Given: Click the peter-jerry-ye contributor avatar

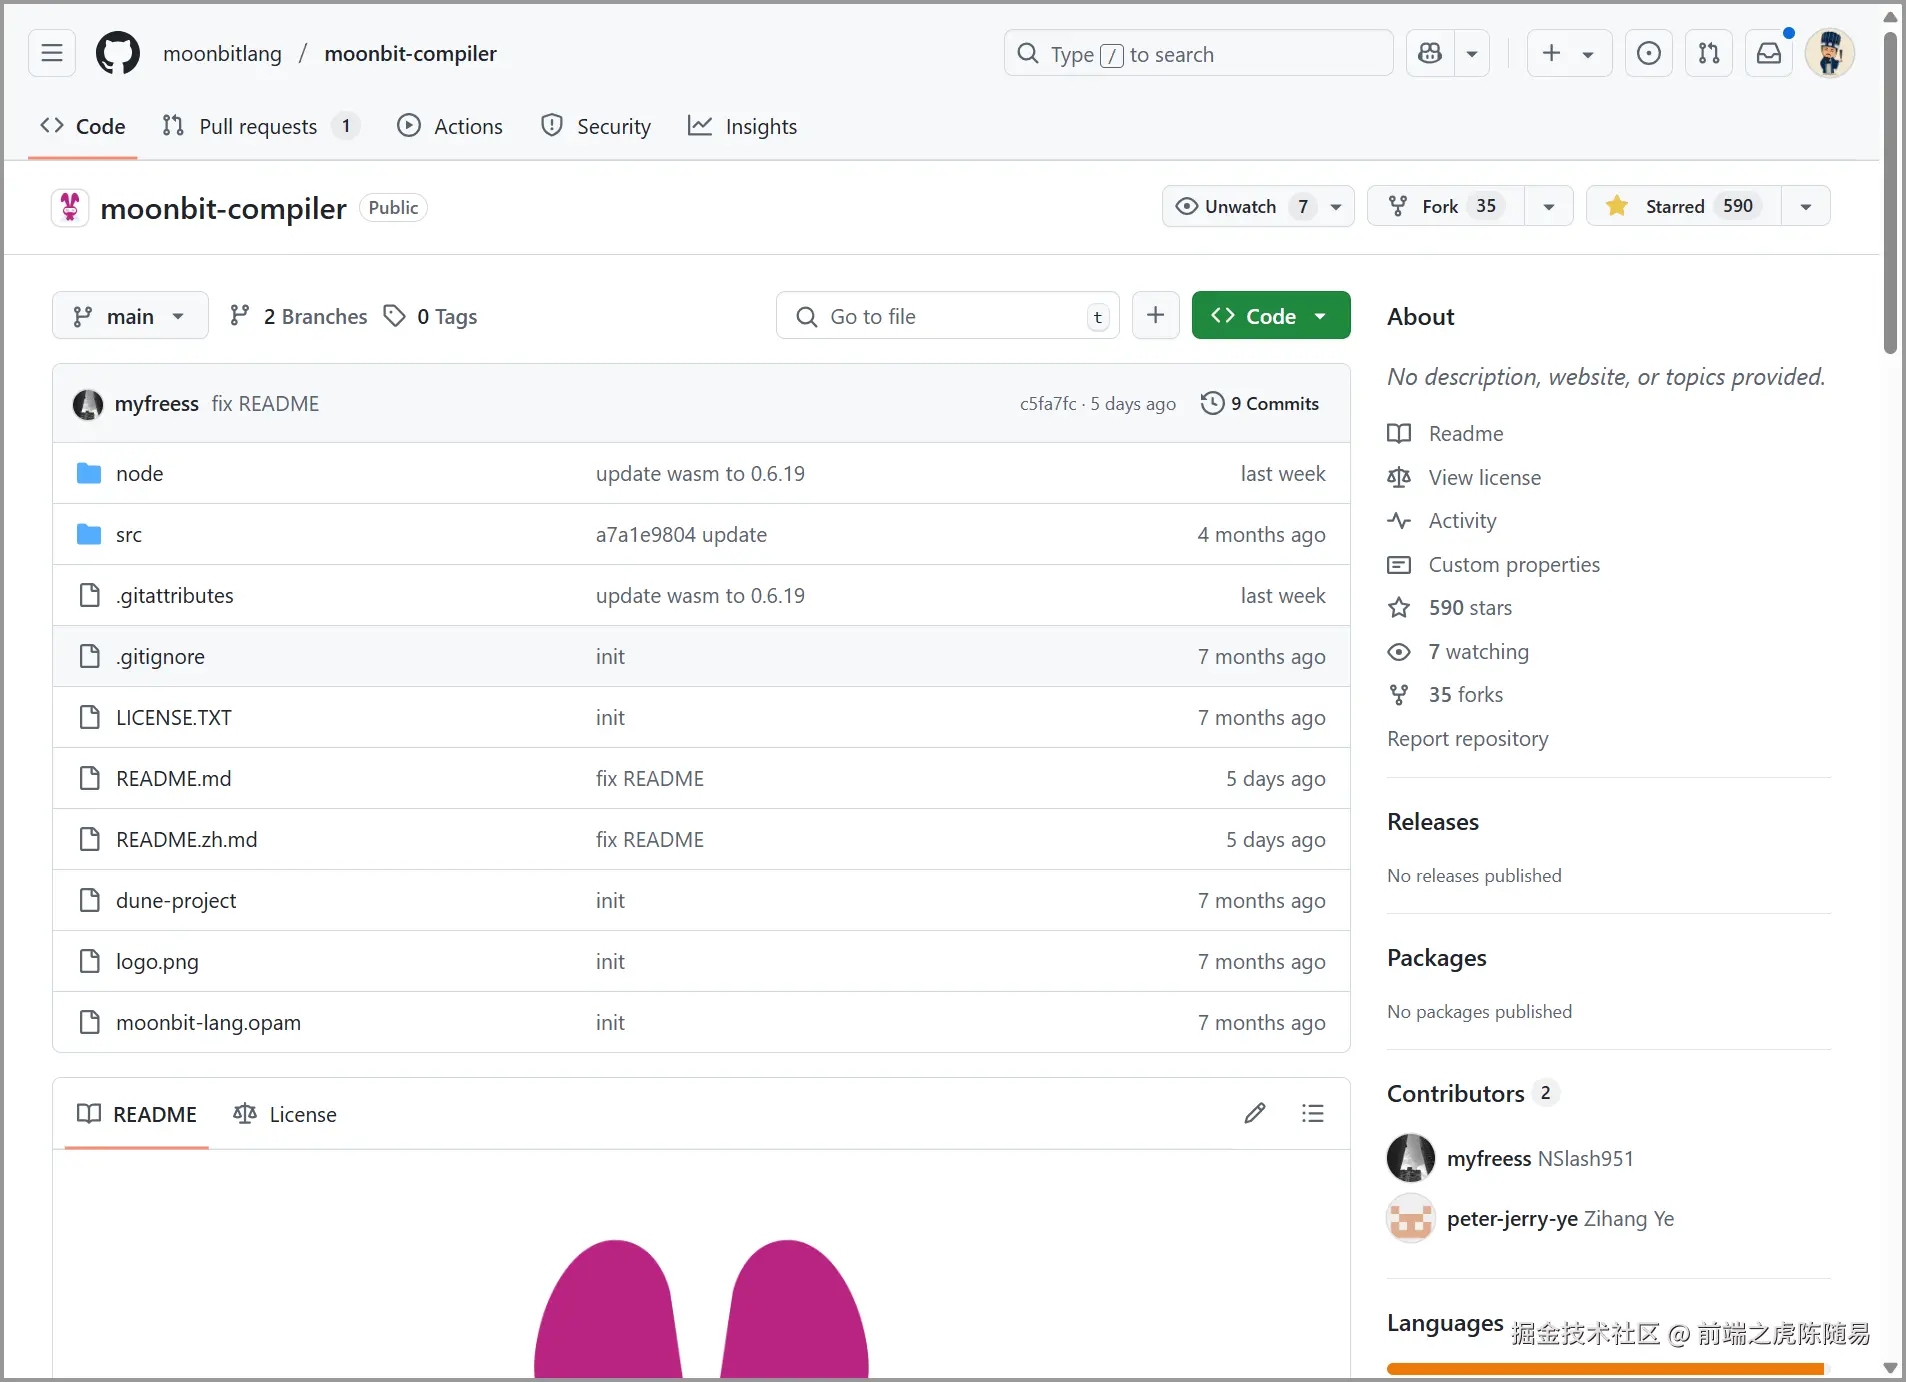Looking at the screenshot, I should (x=1411, y=1218).
